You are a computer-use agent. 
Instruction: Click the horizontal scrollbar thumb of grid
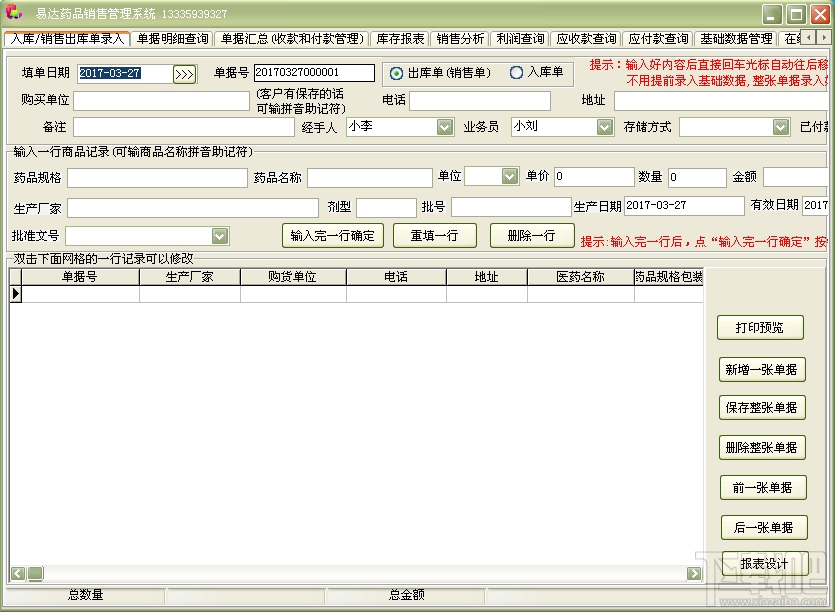36,573
